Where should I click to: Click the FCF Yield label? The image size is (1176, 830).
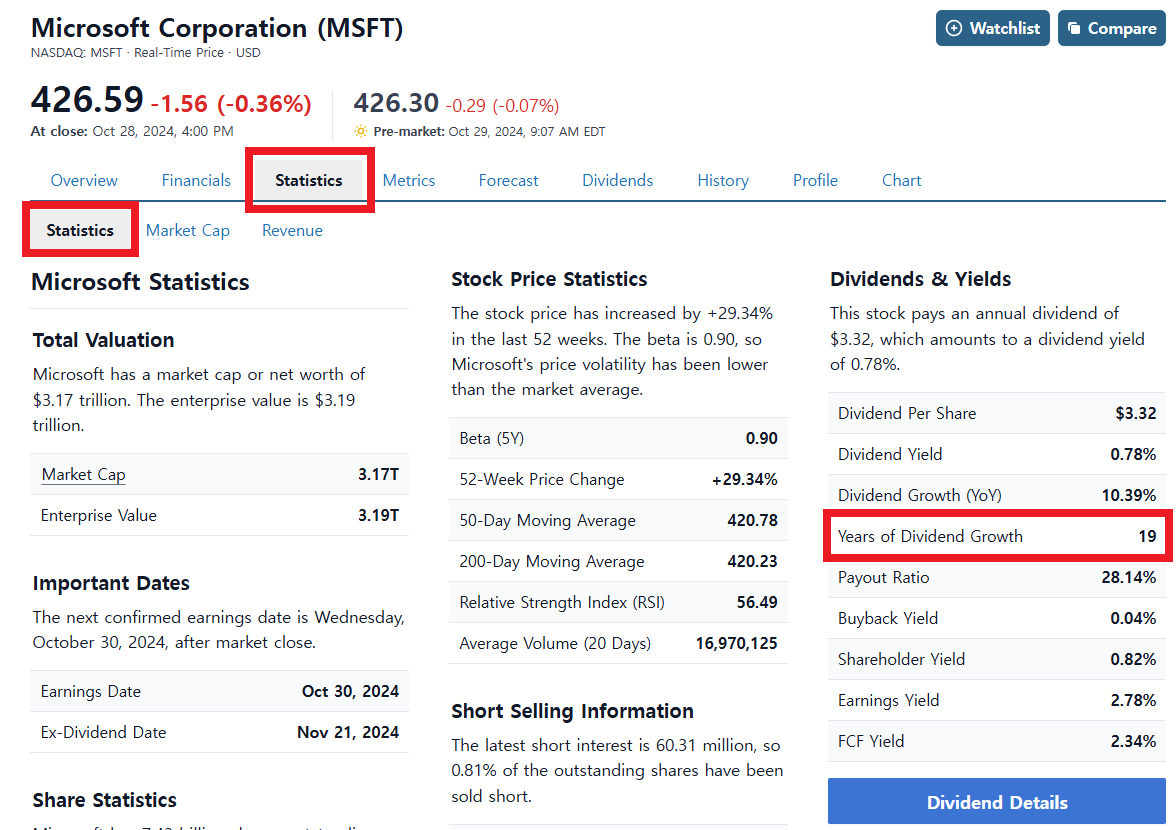[871, 742]
